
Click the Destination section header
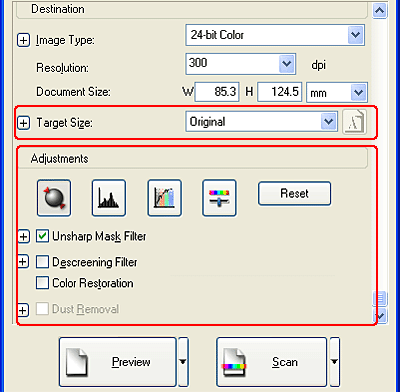(x=192, y=9)
